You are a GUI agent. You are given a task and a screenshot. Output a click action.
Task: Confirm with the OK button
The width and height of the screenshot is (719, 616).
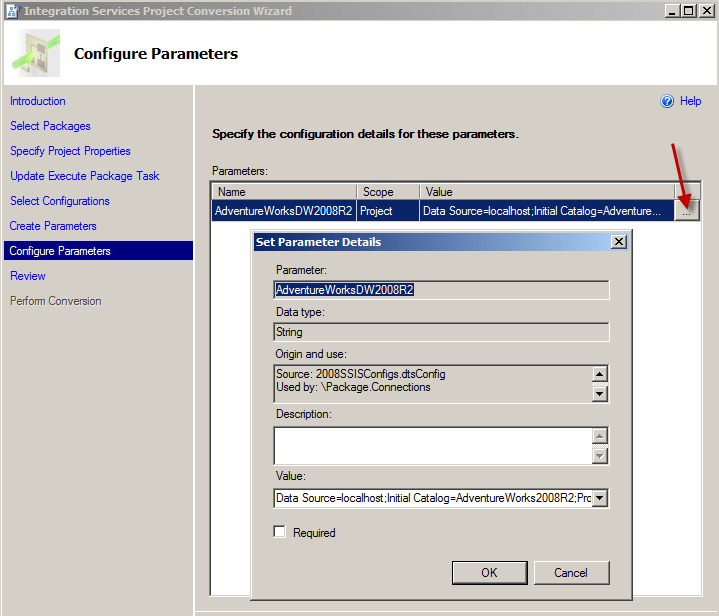click(x=489, y=572)
